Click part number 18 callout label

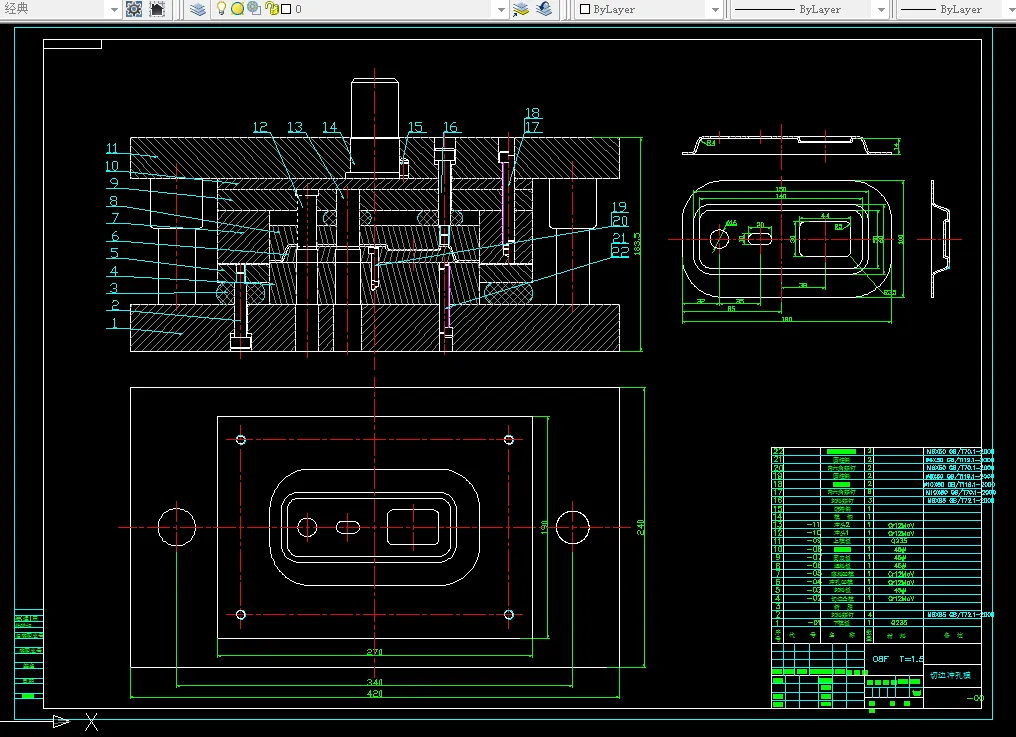pyautogui.click(x=532, y=114)
